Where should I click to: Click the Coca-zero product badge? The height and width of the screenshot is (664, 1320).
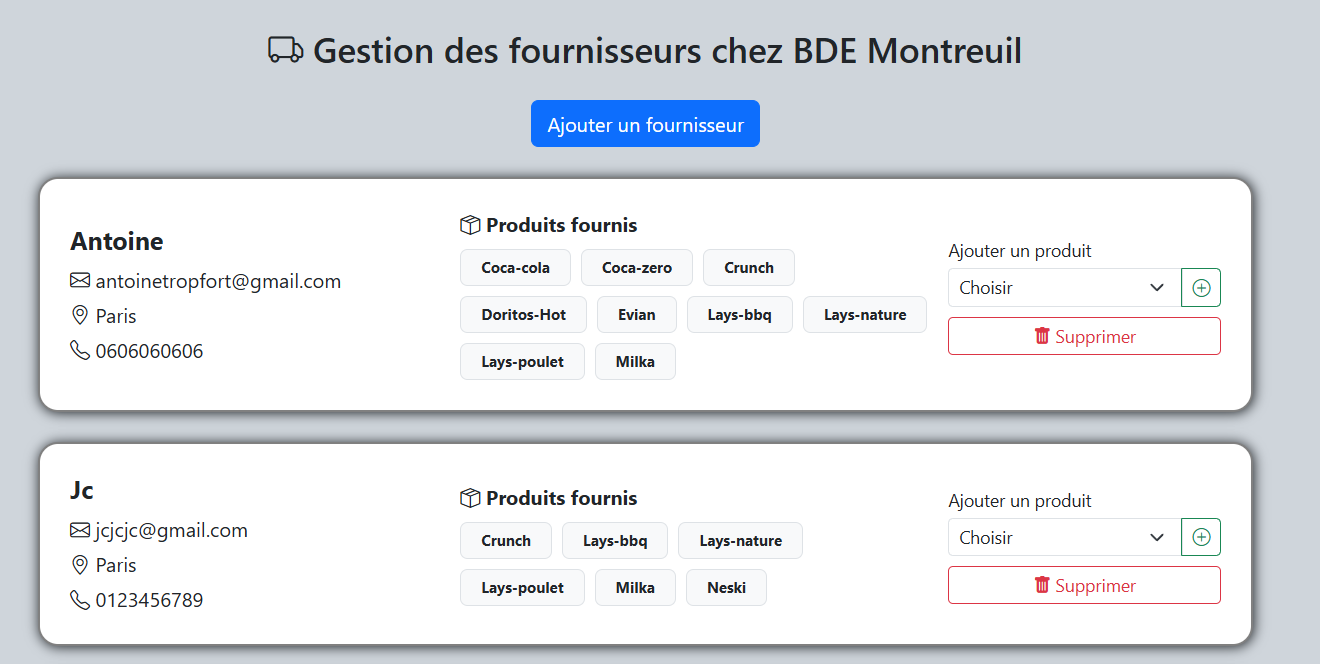637,268
